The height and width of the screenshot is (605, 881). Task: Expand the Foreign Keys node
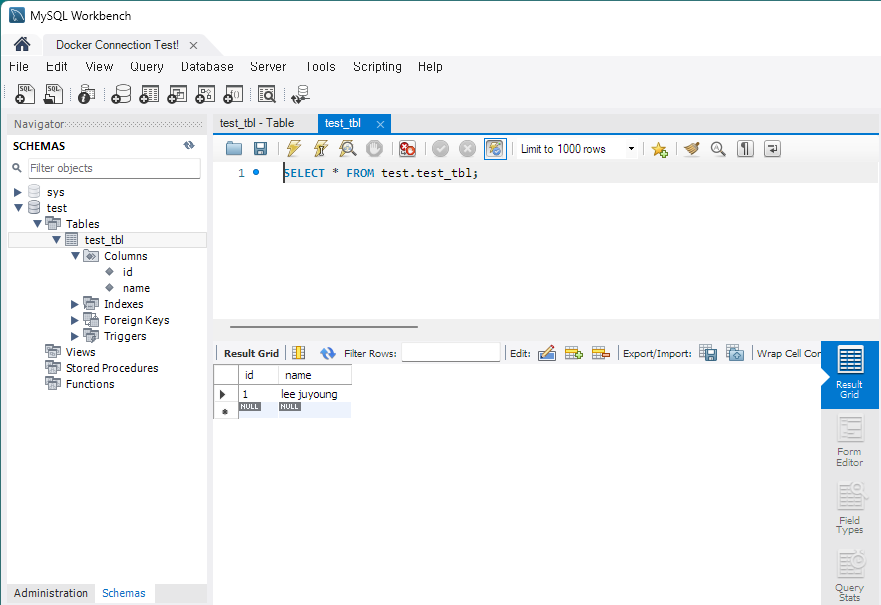click(x=75, y=320)
